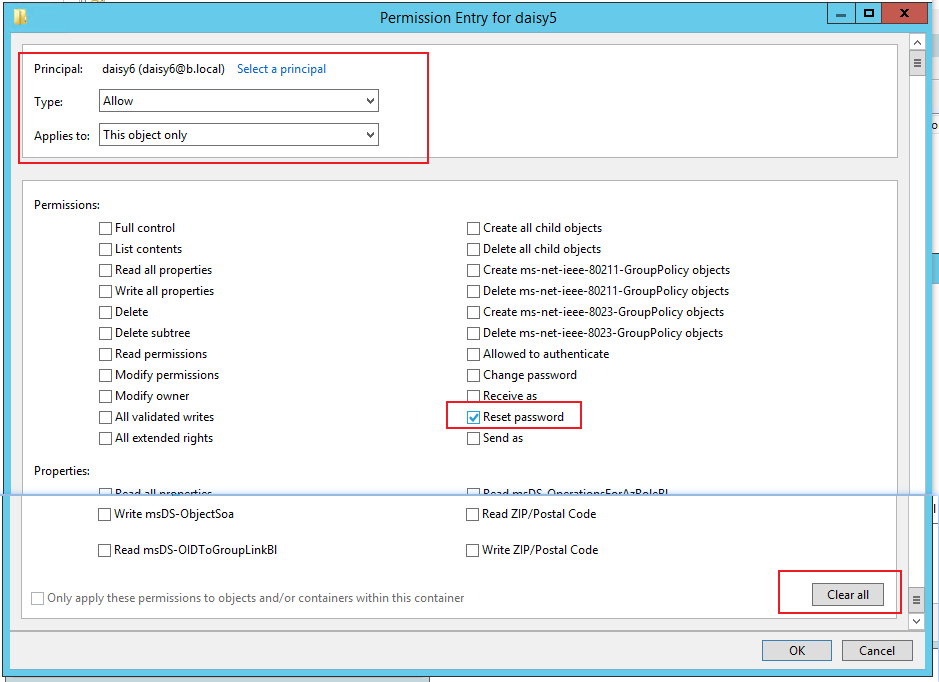Check the Send as permission
This screenshot has width=939, height=682.
pos(472,437)
